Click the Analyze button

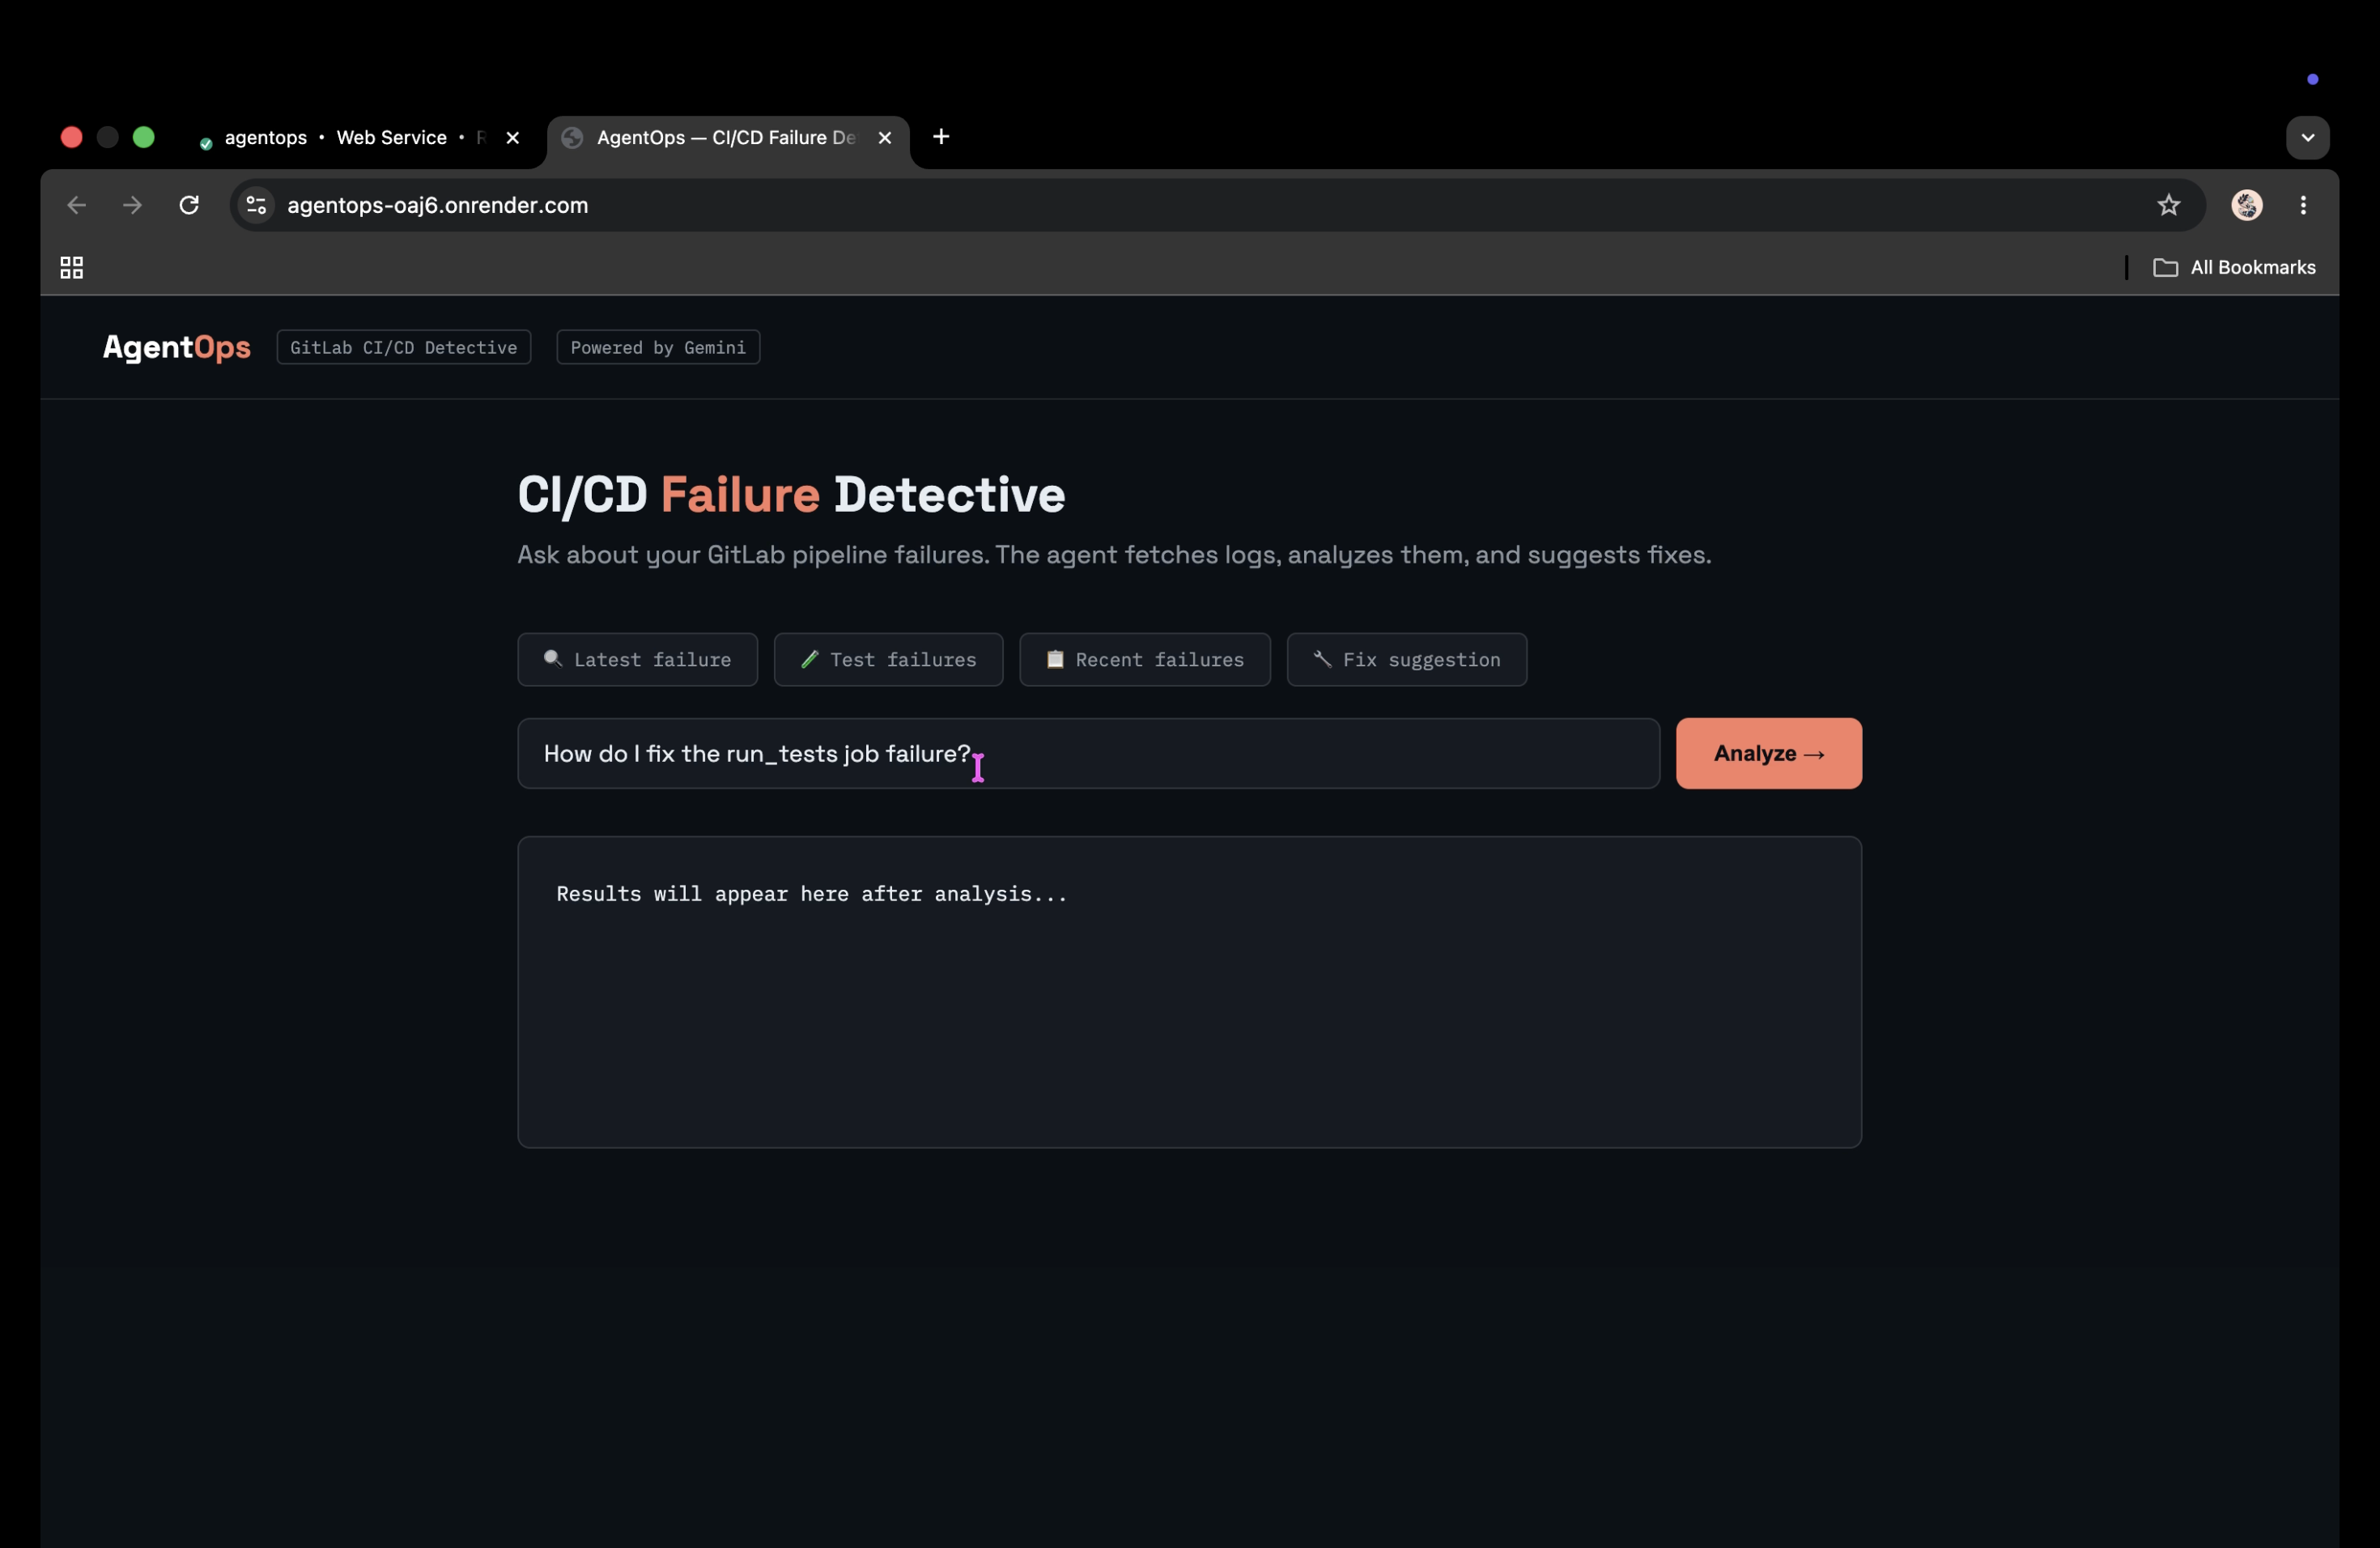click(1768, 753)
